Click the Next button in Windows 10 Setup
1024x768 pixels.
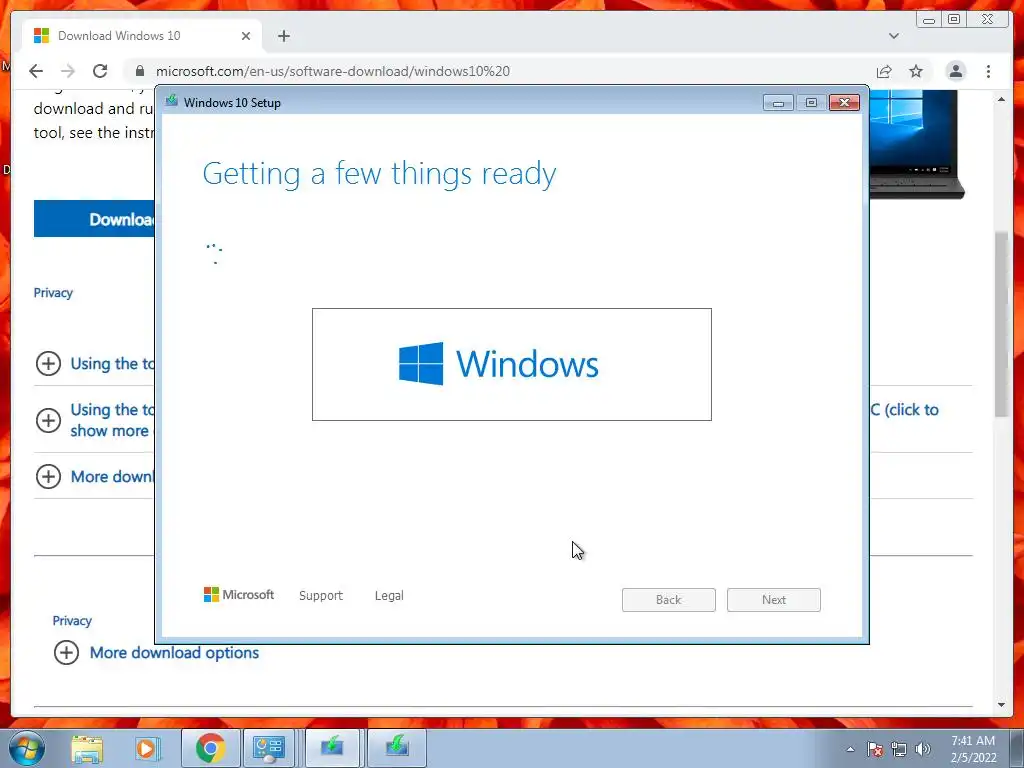click(773, 600)
